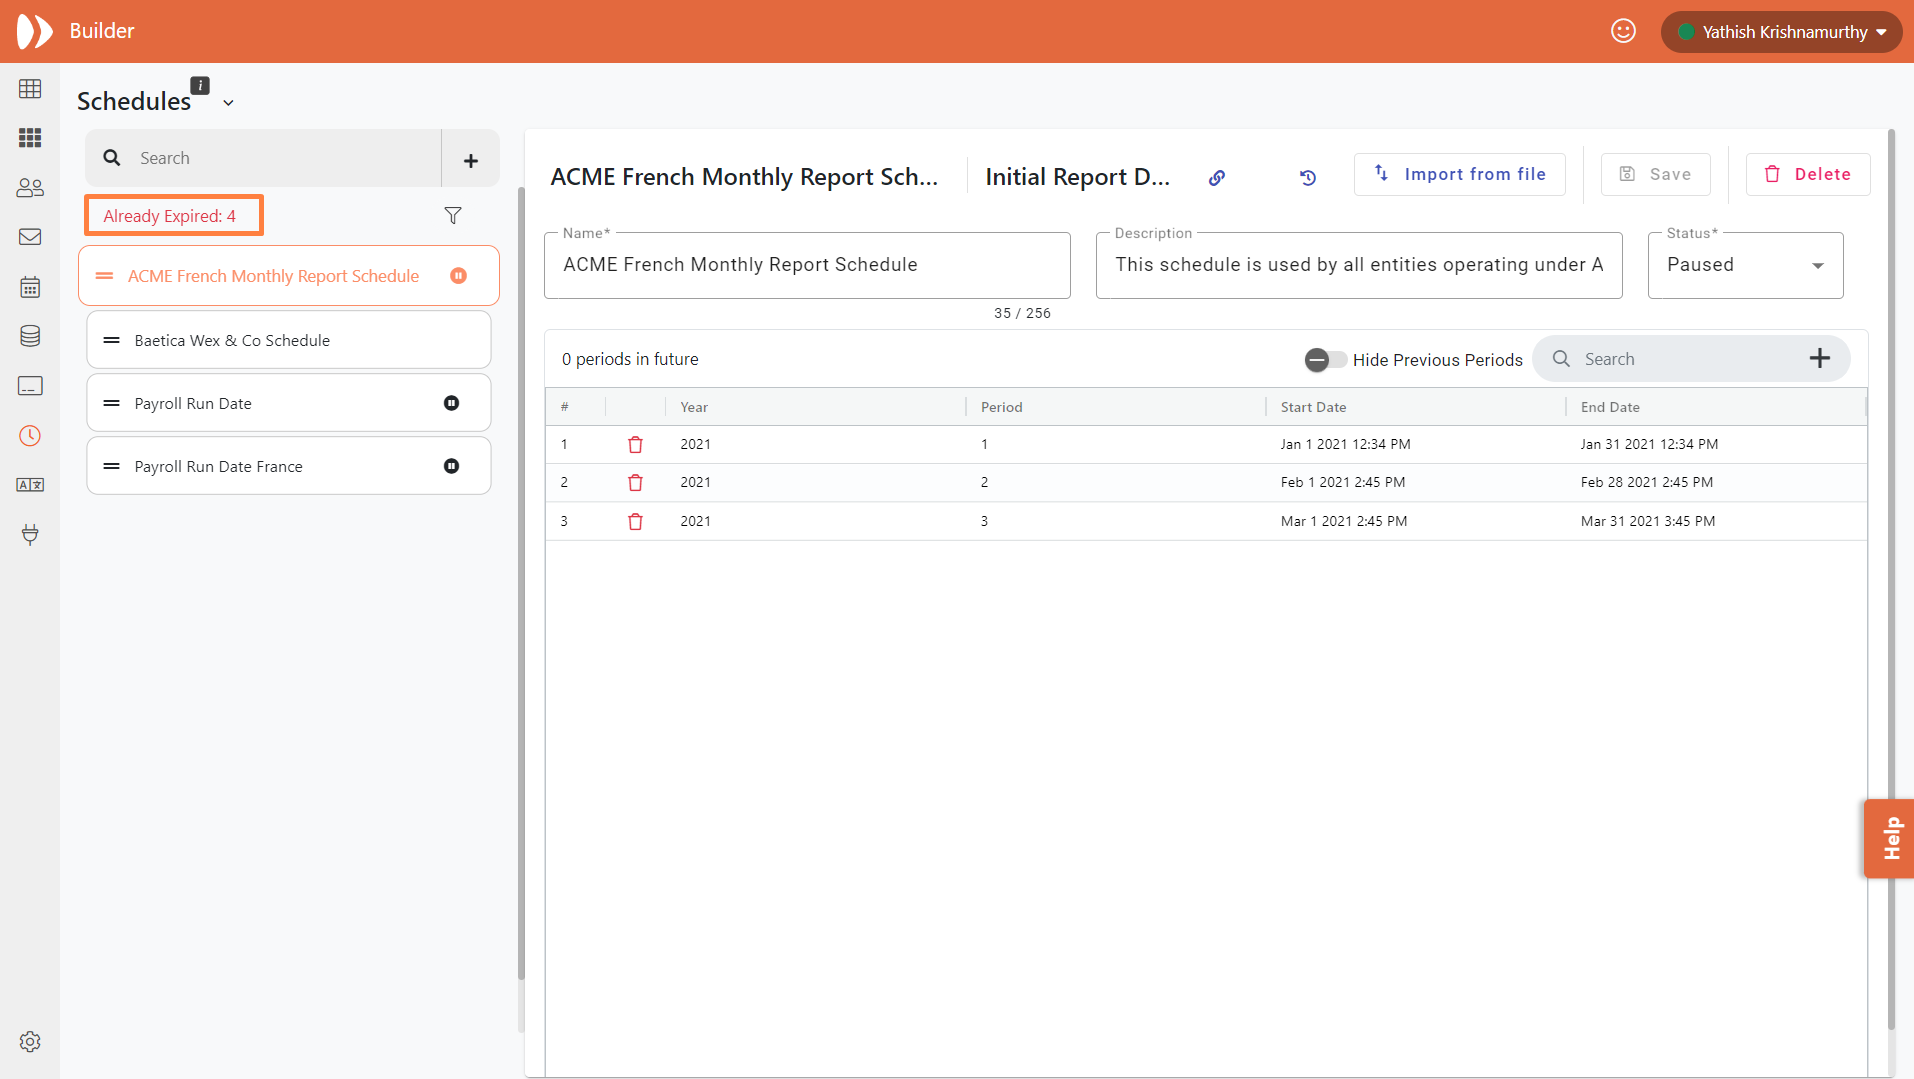This screenshot has width=1914, height=1079.
Task: Open the Status dropdown showing Paused
Action: coord(1744,265)
